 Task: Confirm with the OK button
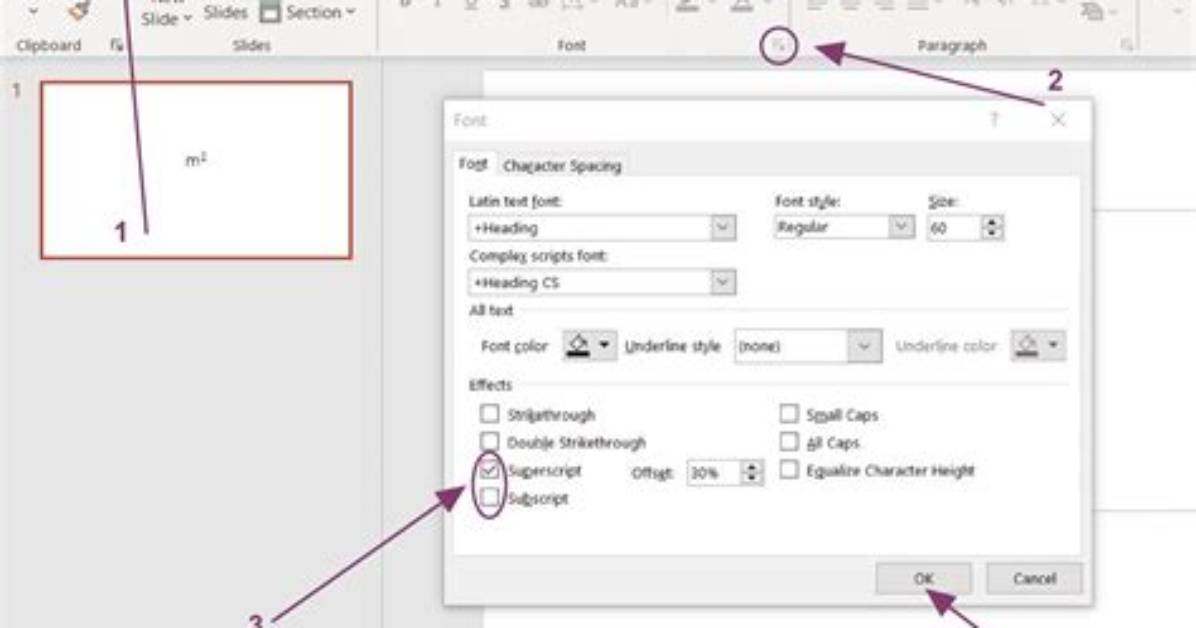tap(924, 578)
